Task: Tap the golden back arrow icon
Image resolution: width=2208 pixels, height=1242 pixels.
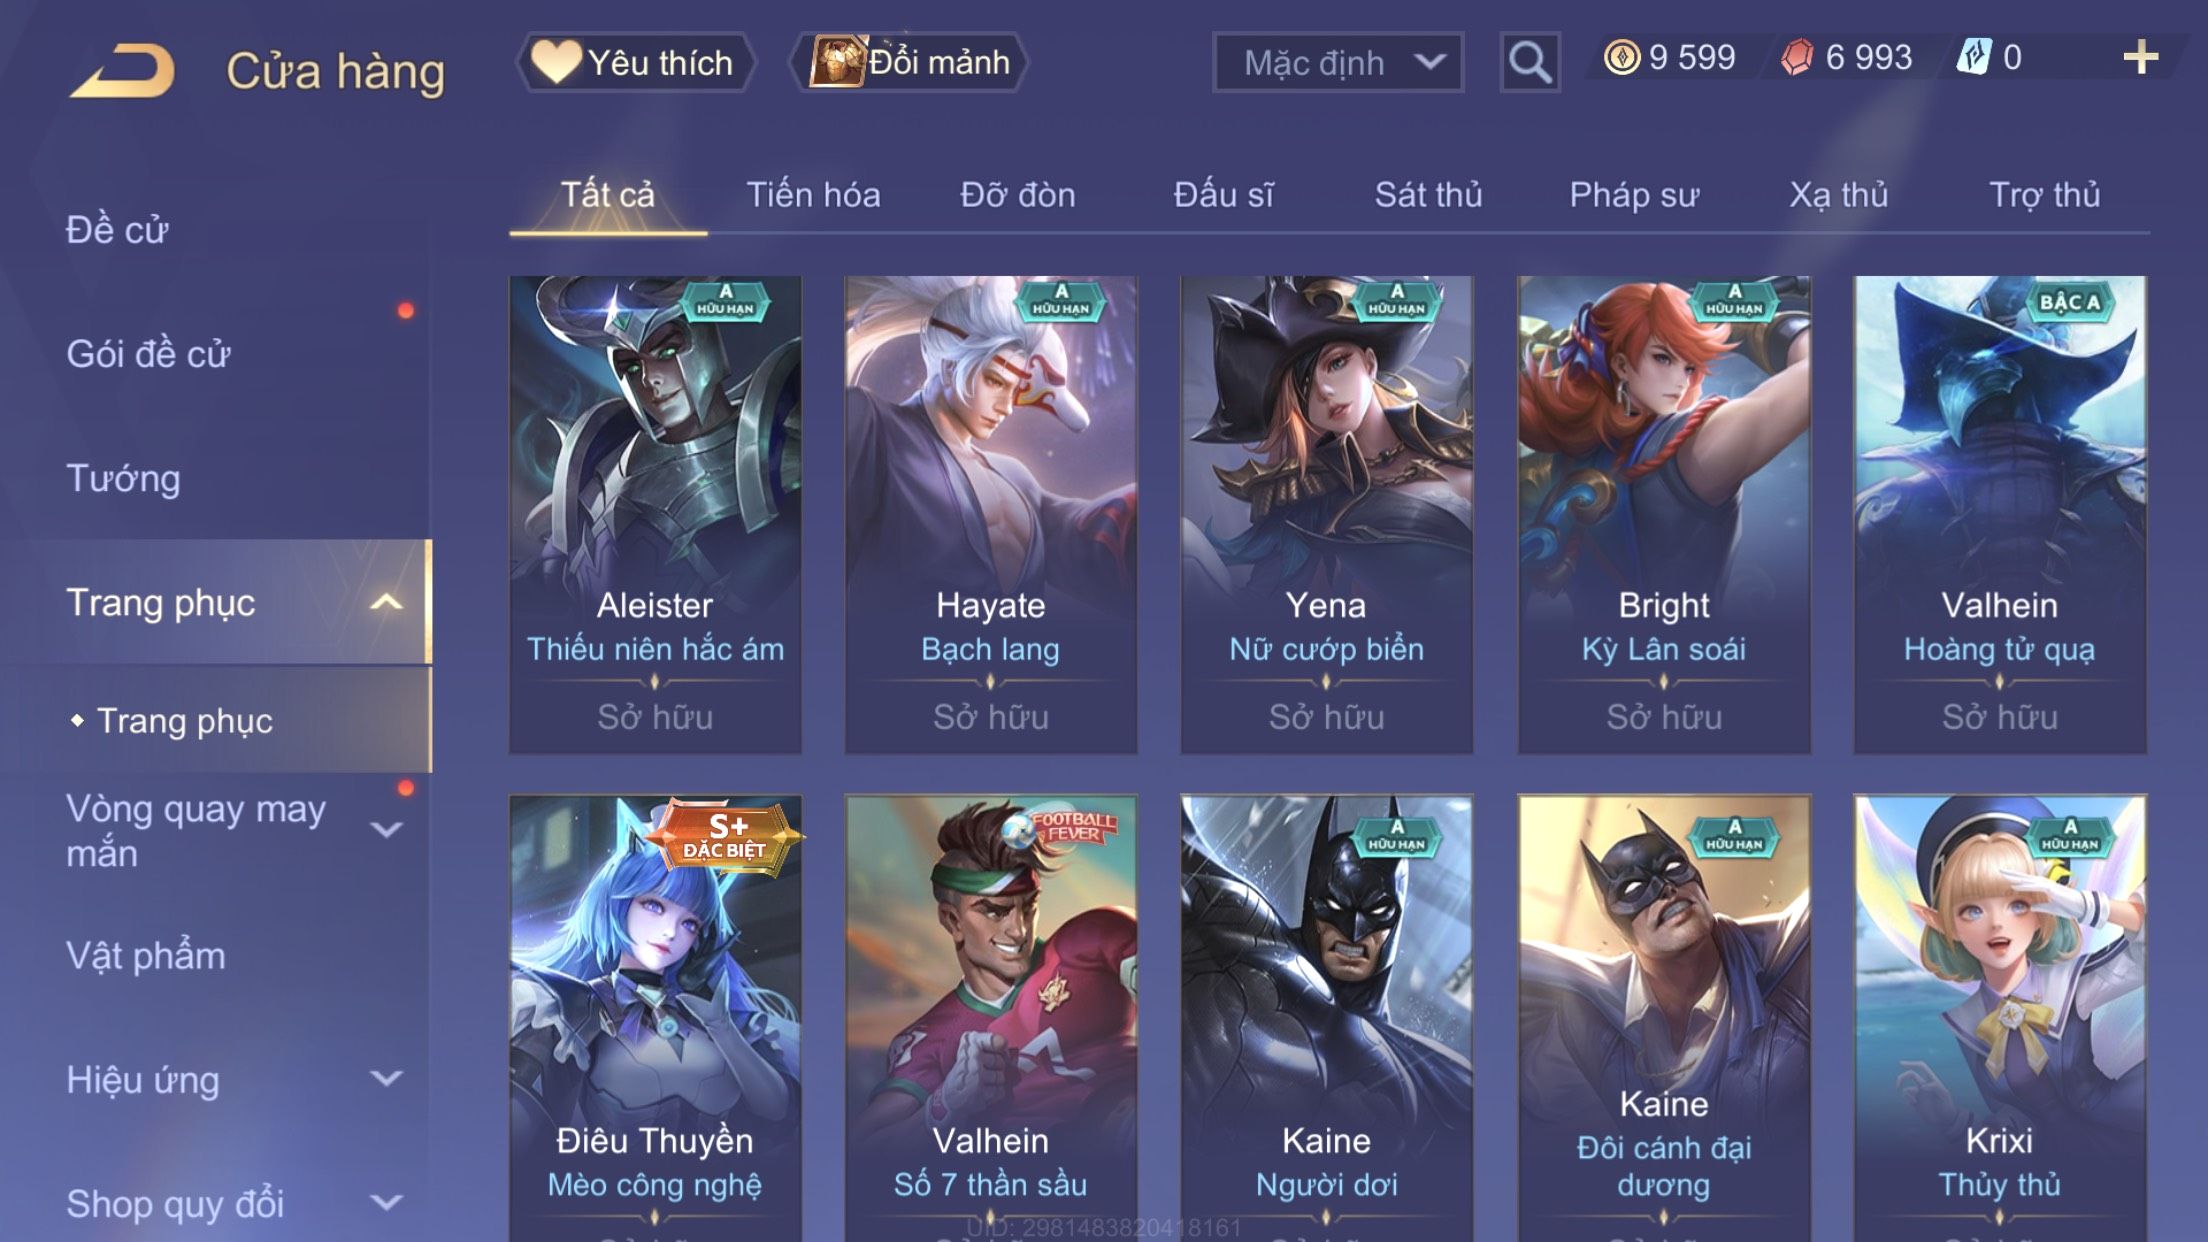Action: click(123, 70)
